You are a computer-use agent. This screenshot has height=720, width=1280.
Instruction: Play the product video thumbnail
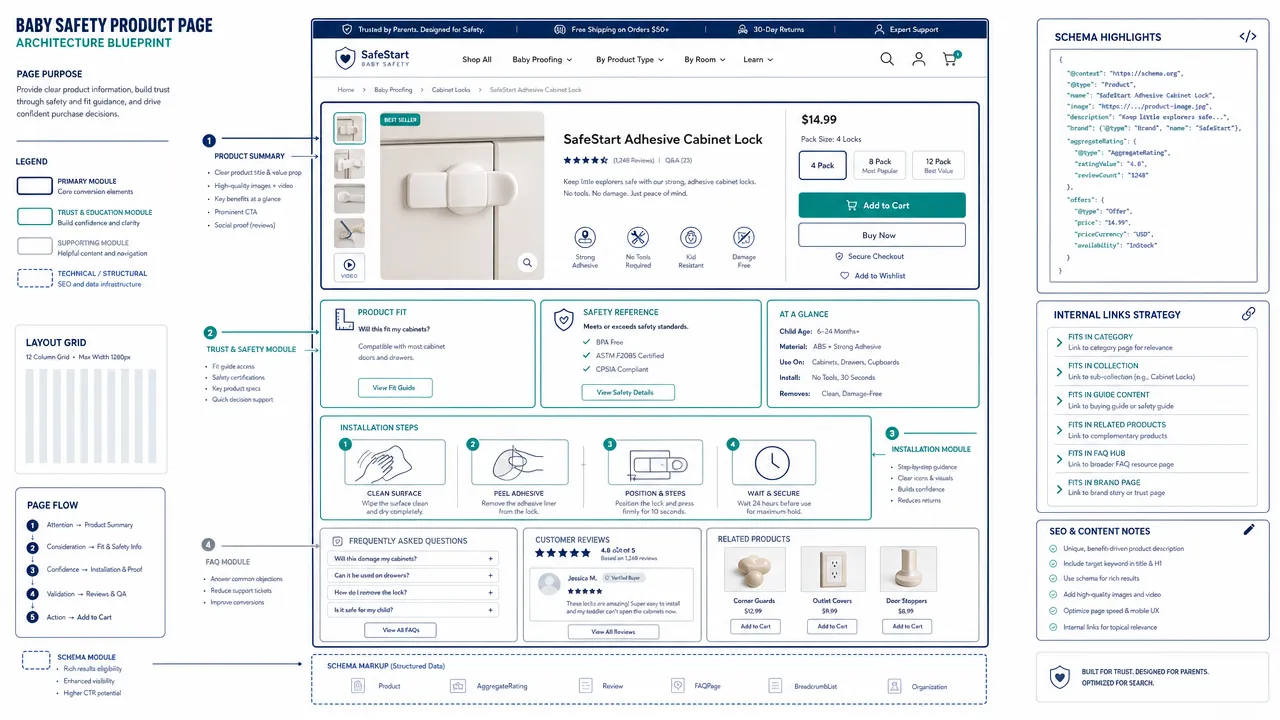pos(349,267)
